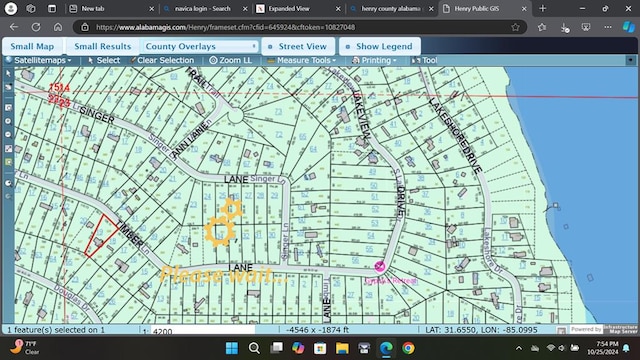Open File Explorer from the taskbar
The image size is (640, 360).
[x=342, y=348]
